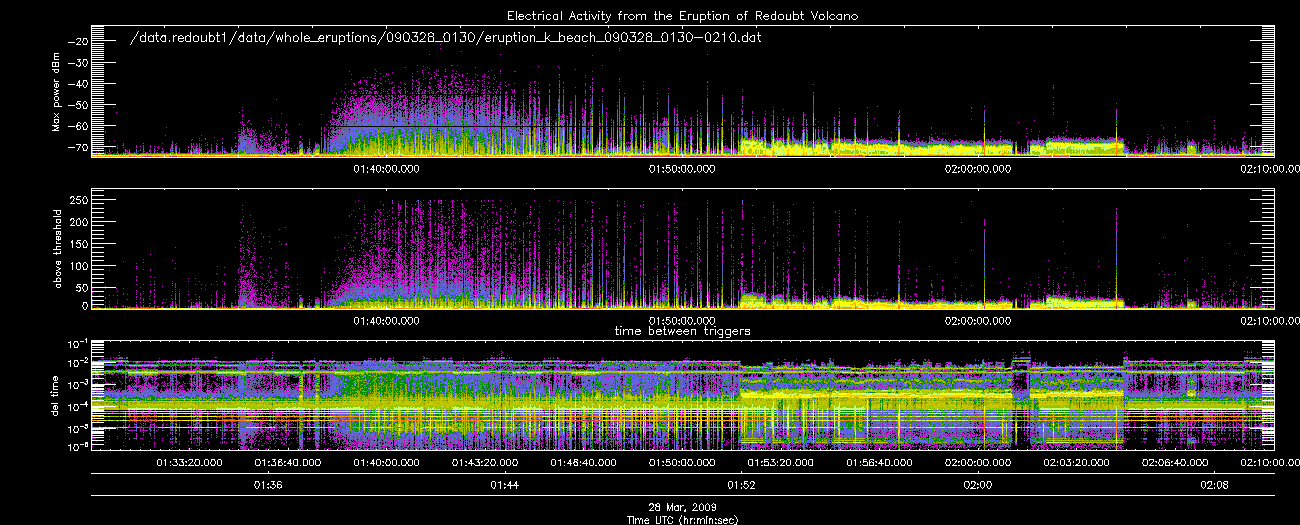Click the 'del time' axis label

pos(57,398)
